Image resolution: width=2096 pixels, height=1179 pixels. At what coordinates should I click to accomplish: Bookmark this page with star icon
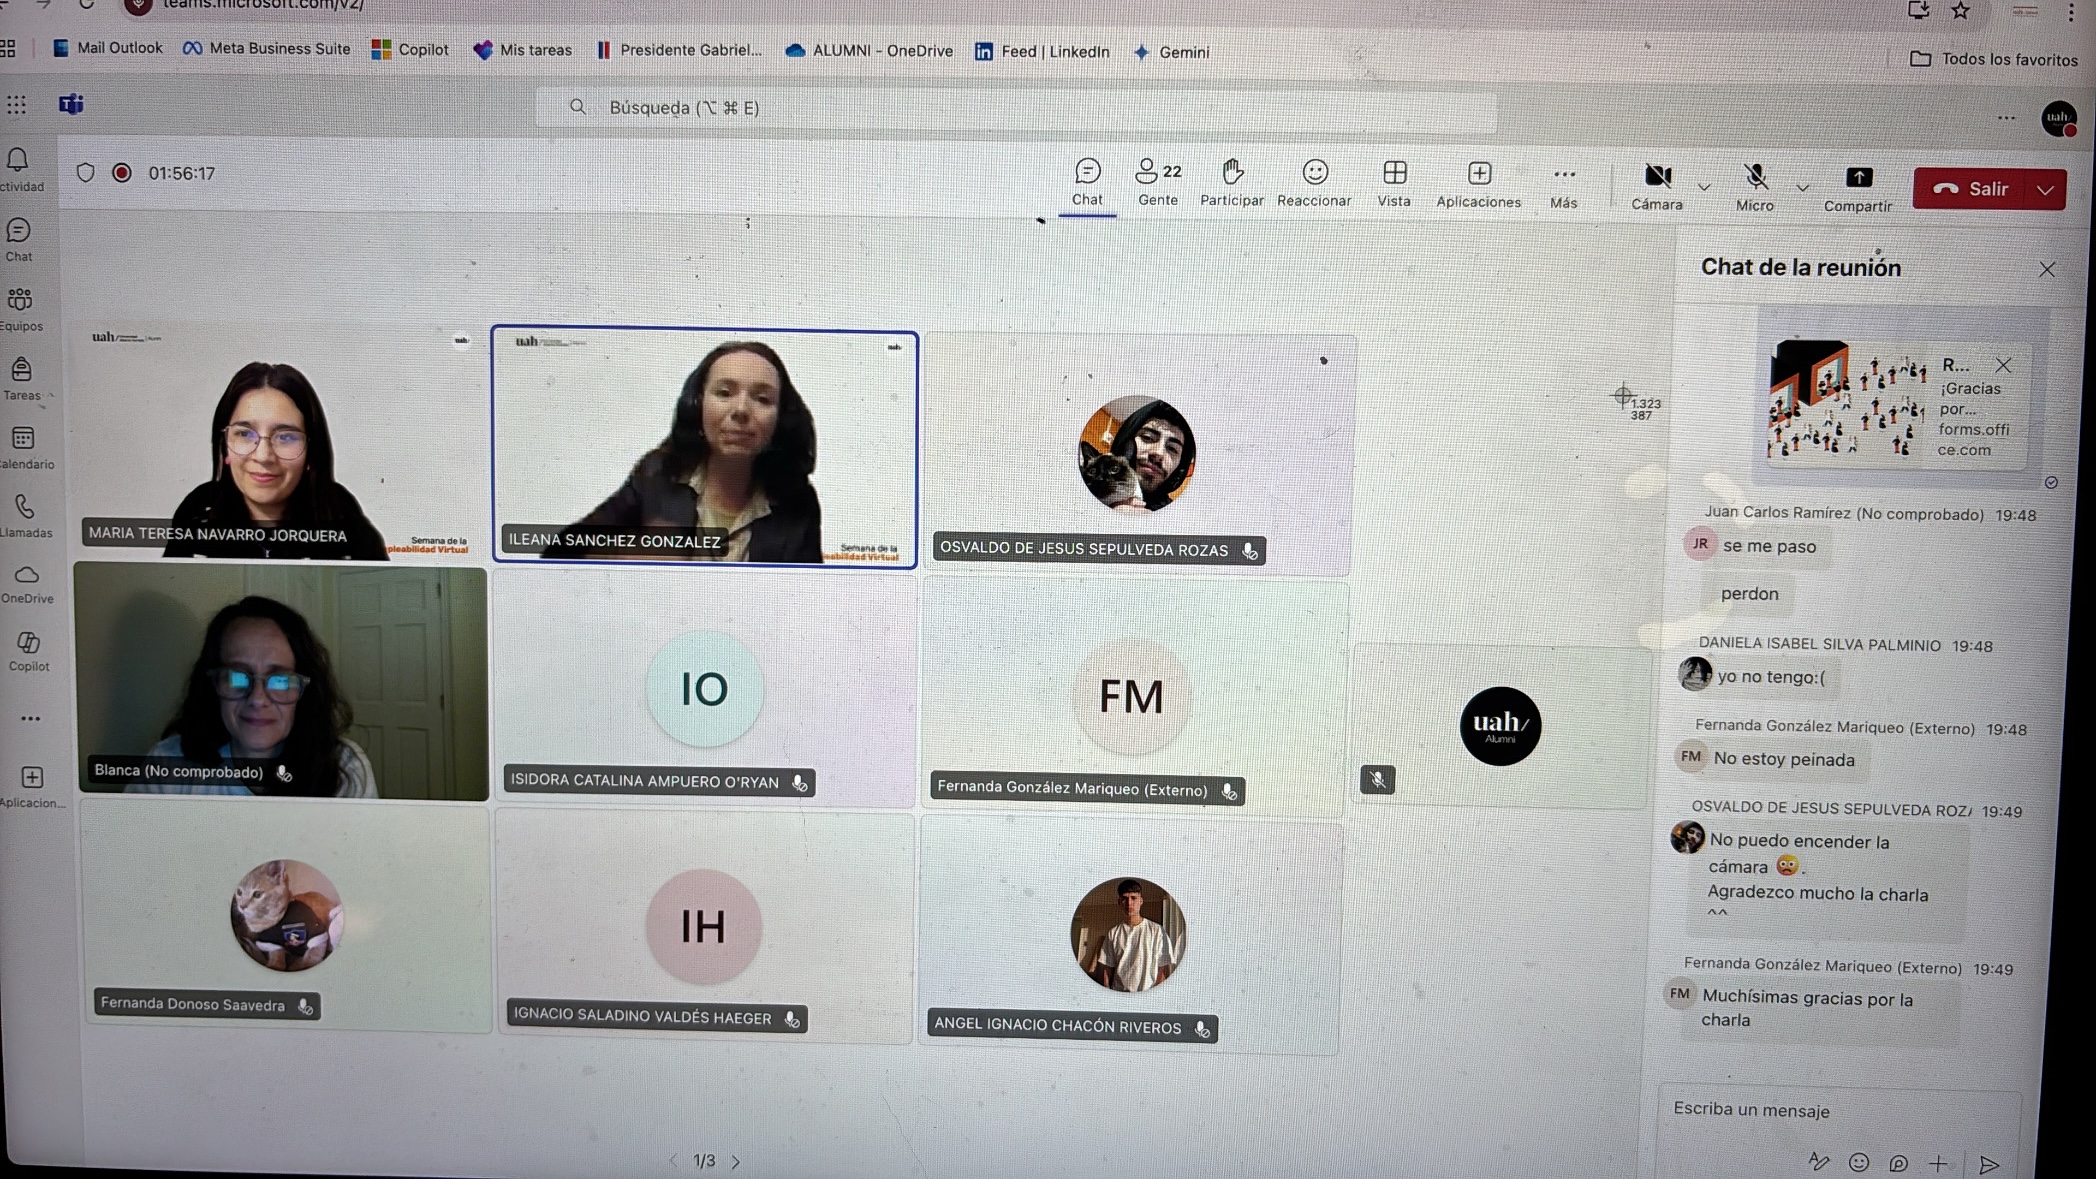pos(1960,12)
